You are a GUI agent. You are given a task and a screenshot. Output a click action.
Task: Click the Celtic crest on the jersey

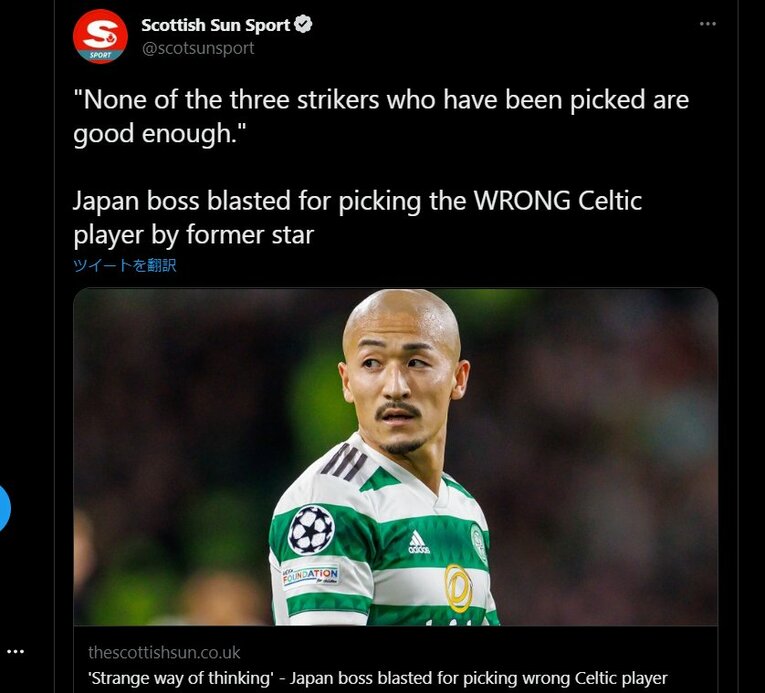pyautogui.click(x=479, y=542)
